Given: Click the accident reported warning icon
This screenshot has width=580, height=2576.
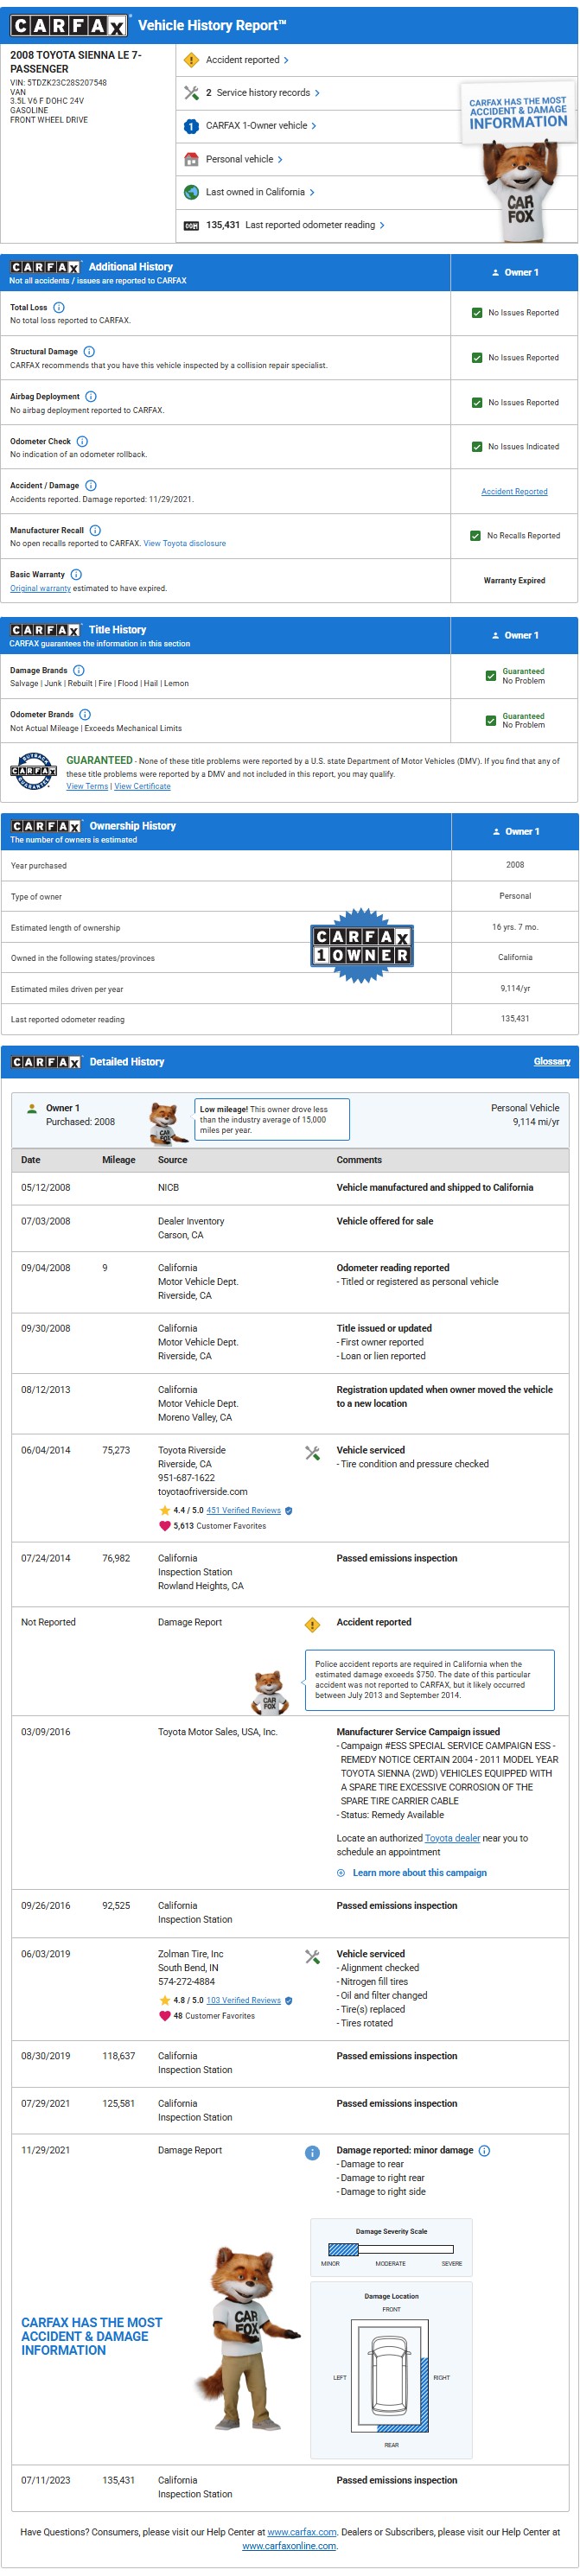Looking at the screenshot, I should click(191, 60).
